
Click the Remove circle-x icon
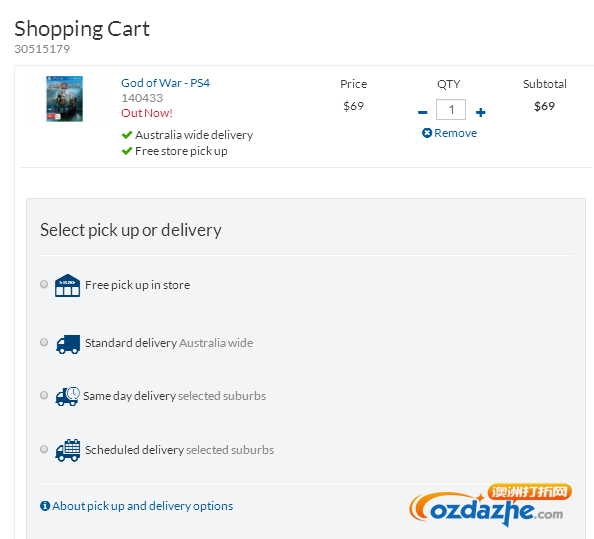coord(427,133)
